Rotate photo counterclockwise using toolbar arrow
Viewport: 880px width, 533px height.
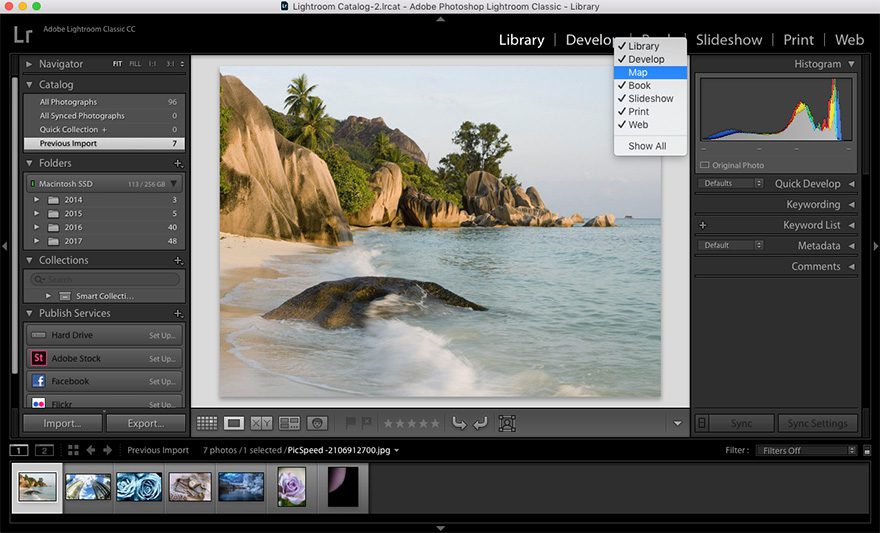[459, 423]
